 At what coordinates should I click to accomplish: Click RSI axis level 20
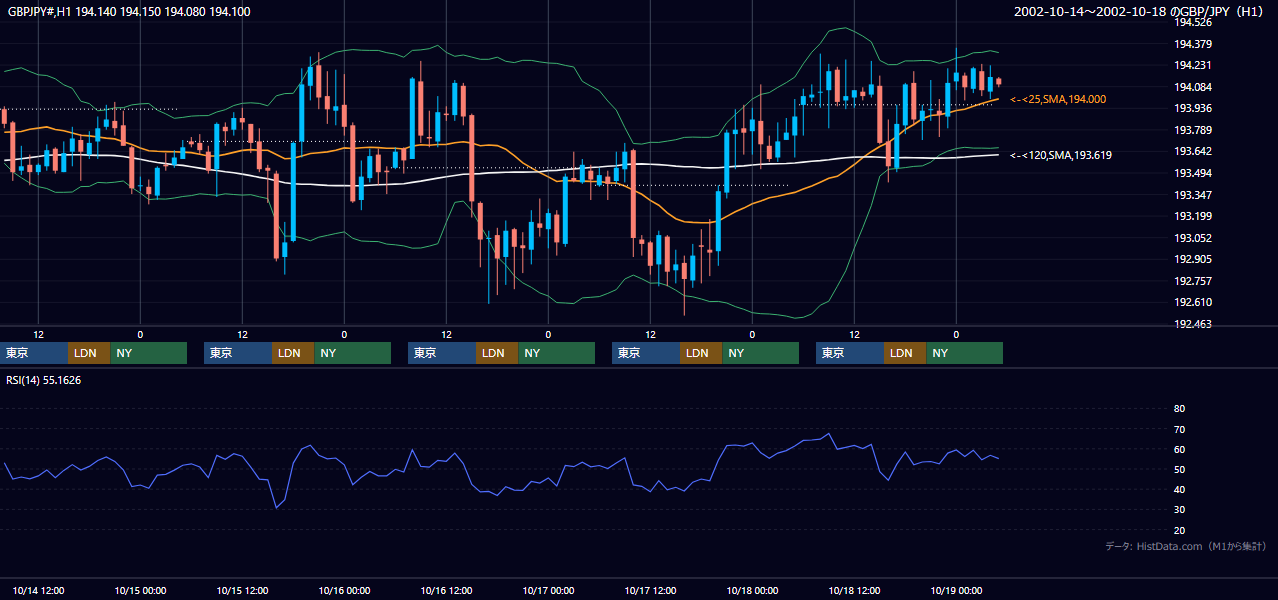tap(1179, 530)
